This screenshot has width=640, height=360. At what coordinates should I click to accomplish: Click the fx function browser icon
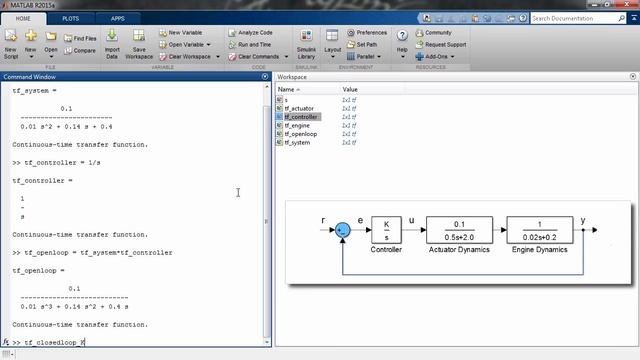tap(6, 342)
